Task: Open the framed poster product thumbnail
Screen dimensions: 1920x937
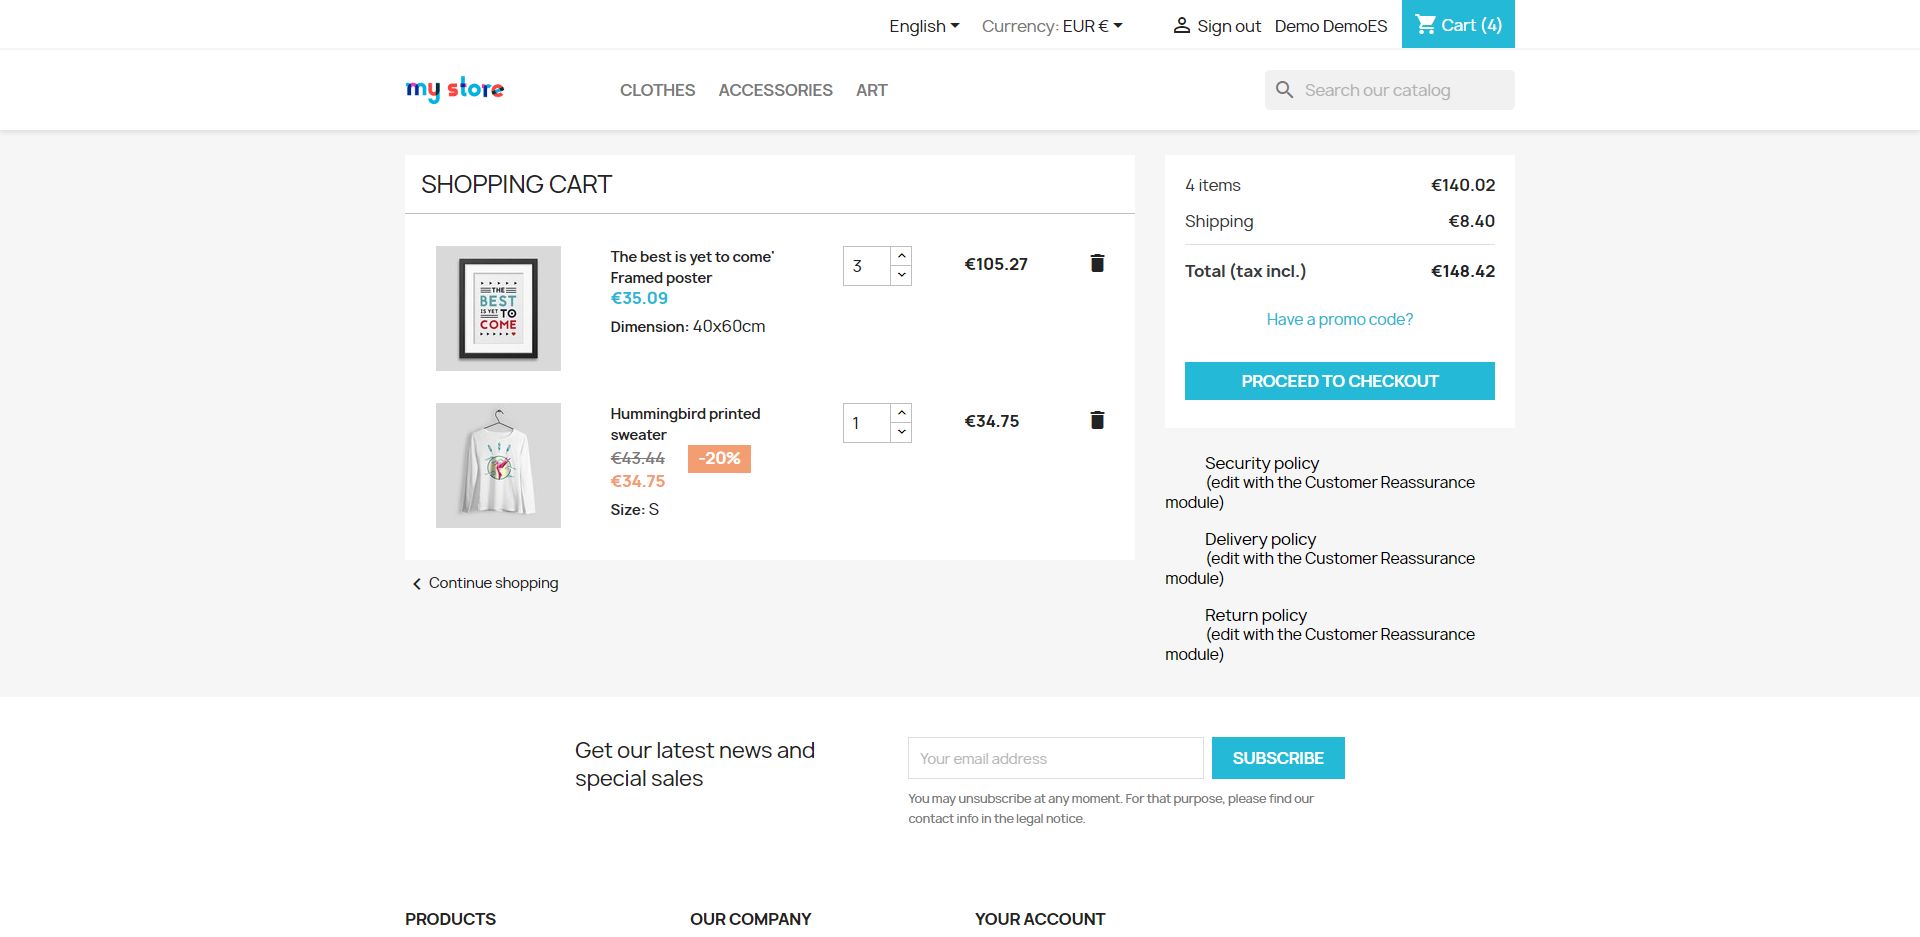Action: pyautogui.click(x=498, y=308)
